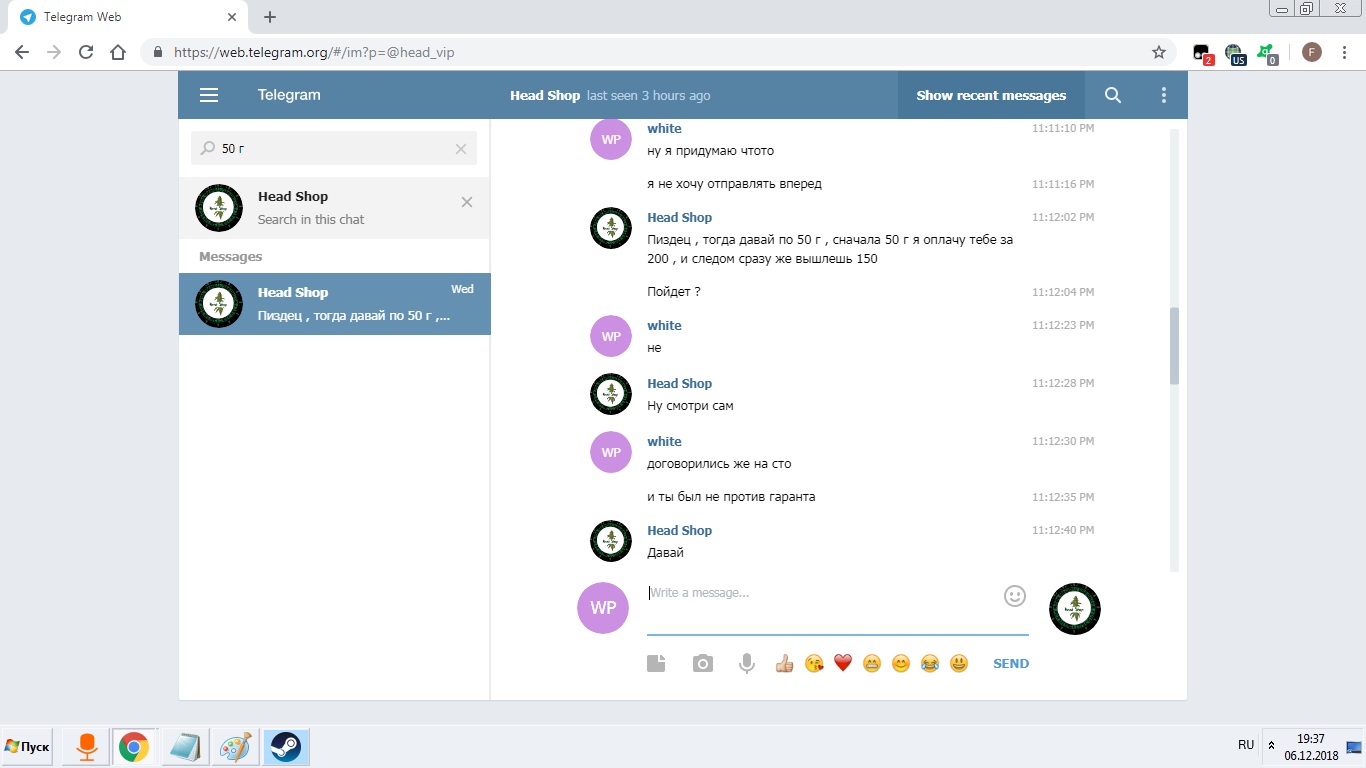Insert the grinning face emoji
Viewport: 1366px width, 768px height.
871,663
